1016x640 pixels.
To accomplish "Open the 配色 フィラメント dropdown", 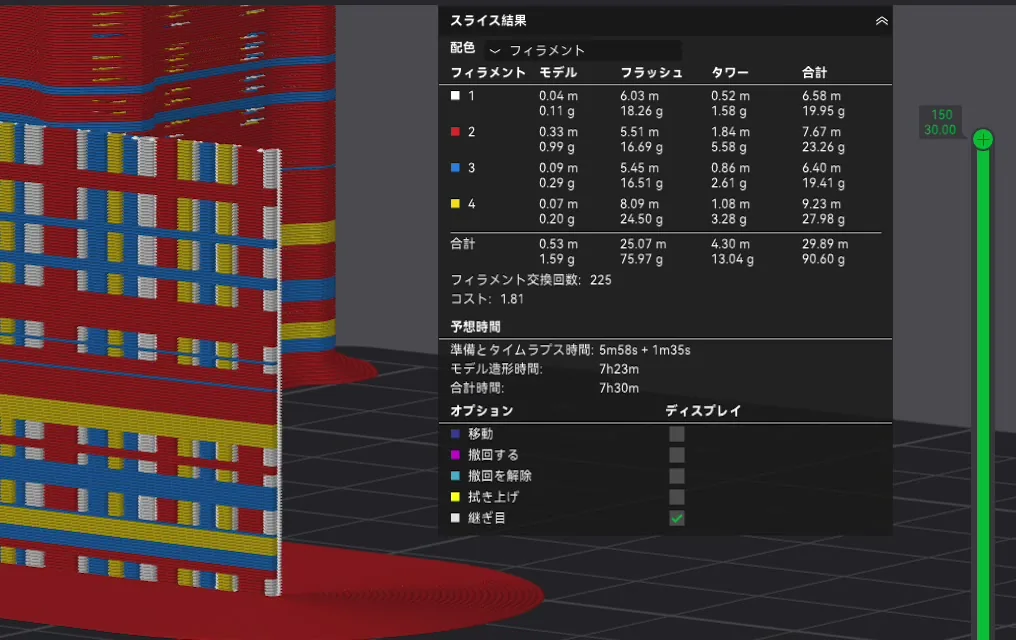I will pos(583,50).
